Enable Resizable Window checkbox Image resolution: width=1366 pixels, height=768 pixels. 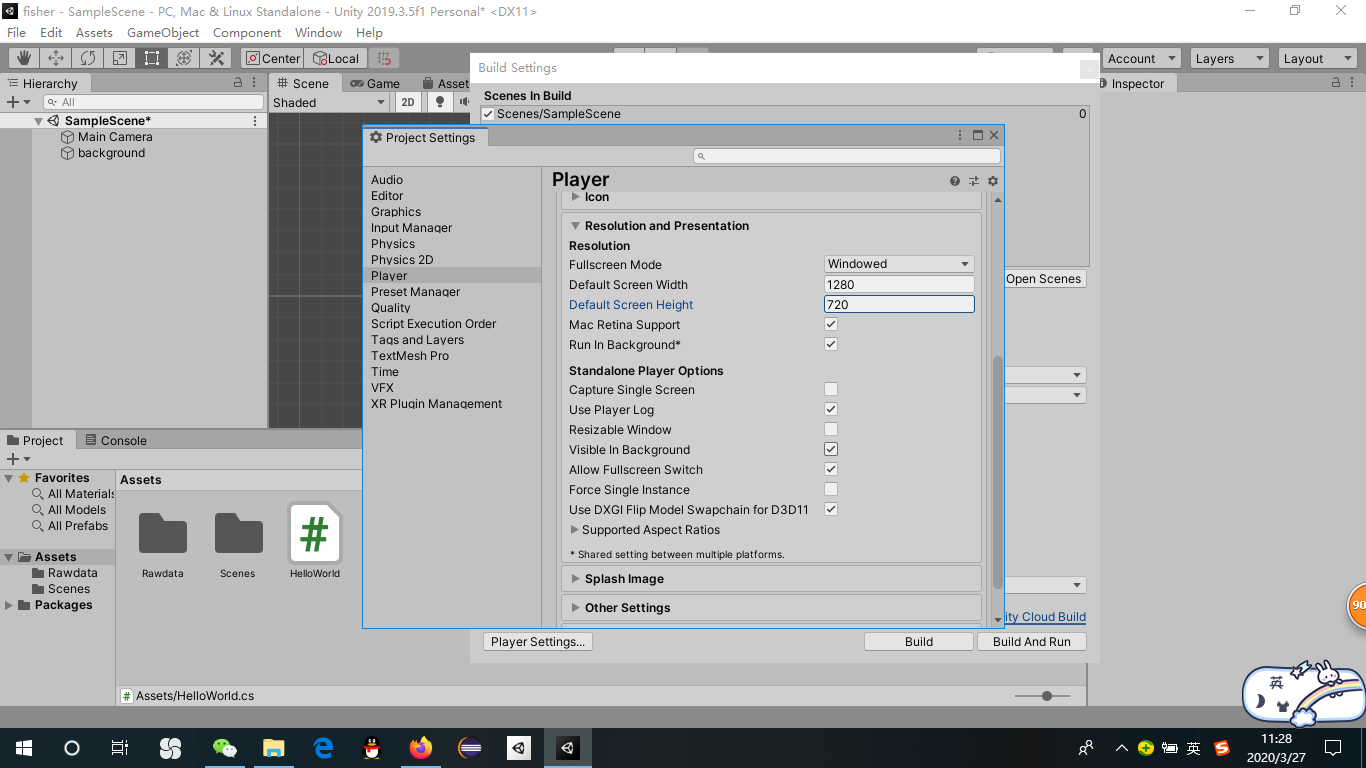tap(831, 429)
